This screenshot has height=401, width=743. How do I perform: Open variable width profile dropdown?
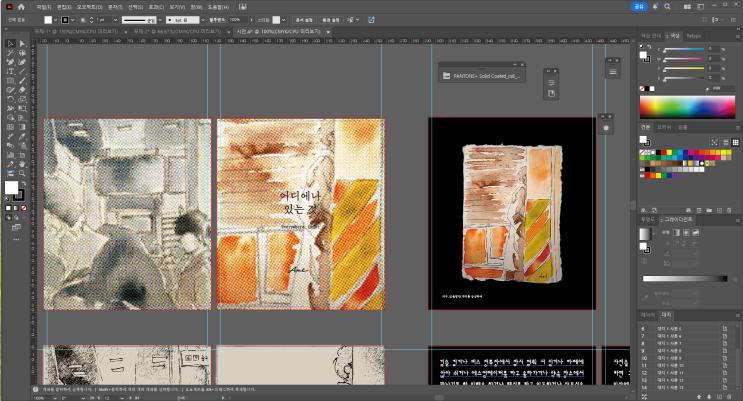pyautogui.click(x=160, y=20)
